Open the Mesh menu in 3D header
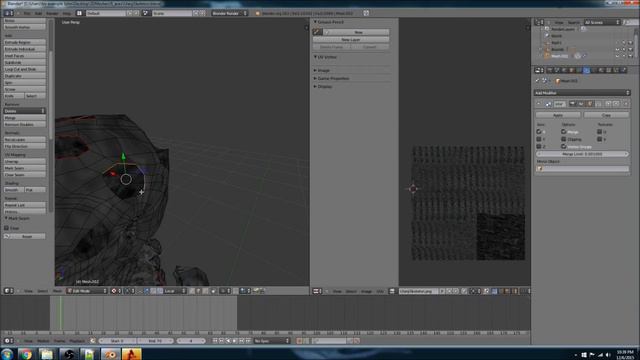This screenshot has height=360, width=640. pyautogui.click(x=57, y=291)
